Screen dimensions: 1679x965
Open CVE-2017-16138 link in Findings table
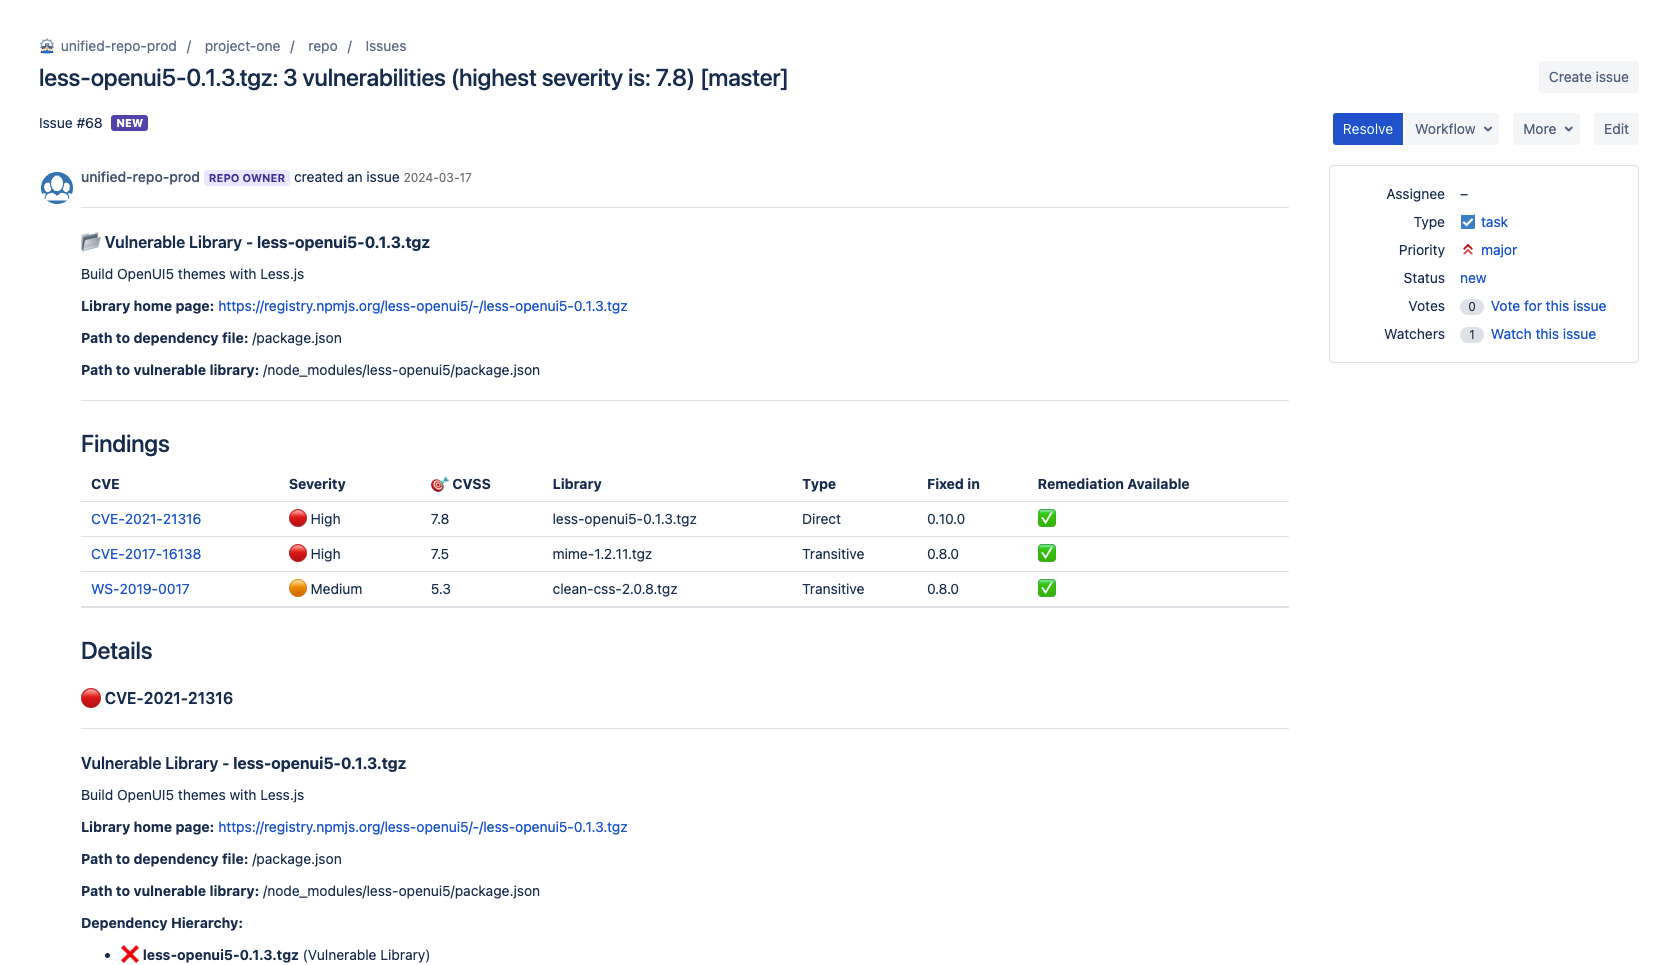(x=146, y=554)
